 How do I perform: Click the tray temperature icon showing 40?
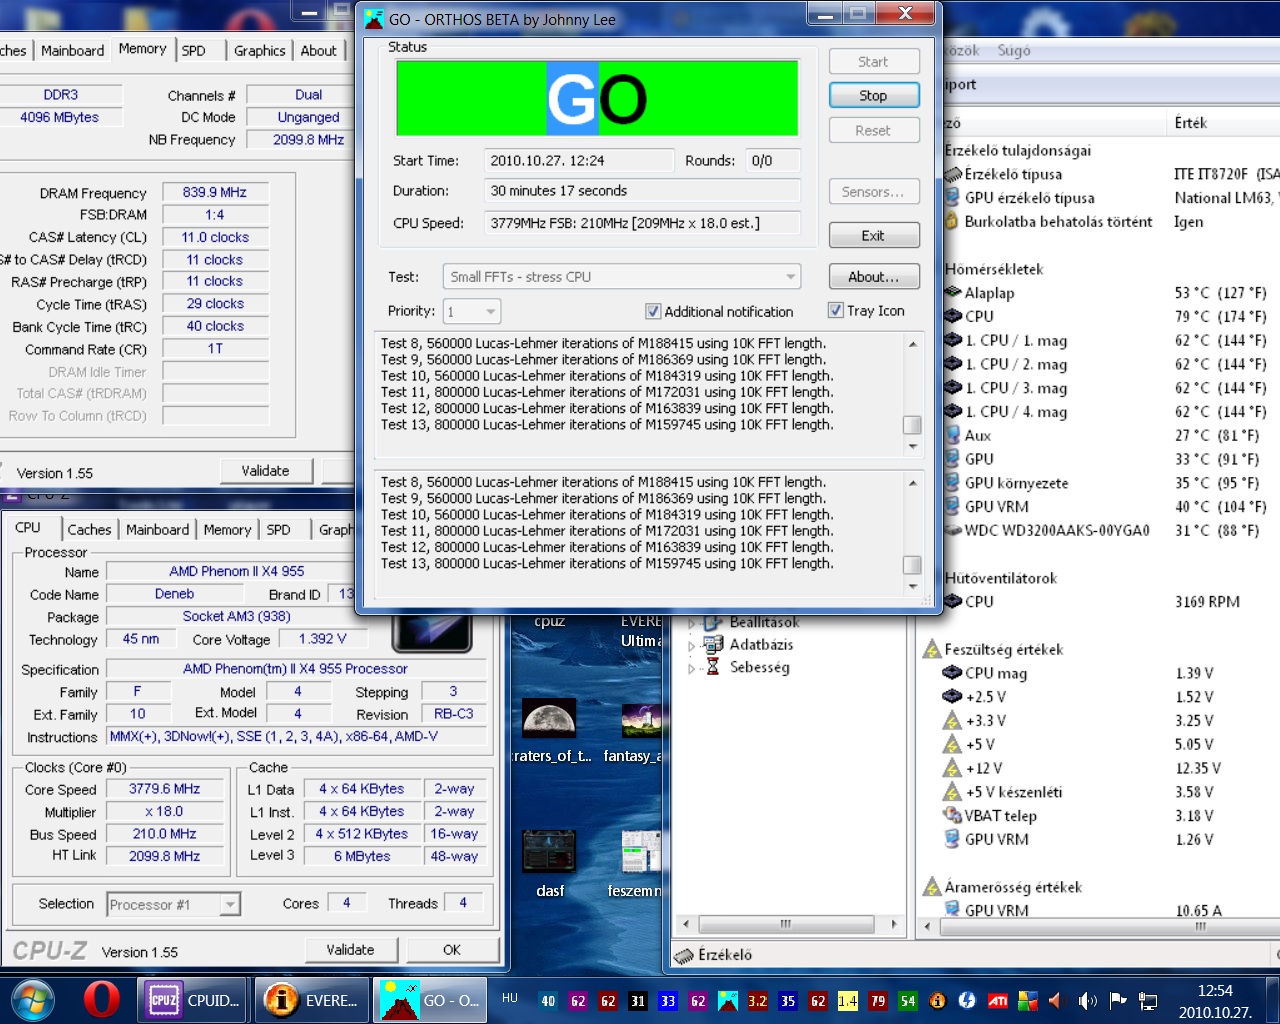point(548,1000)
